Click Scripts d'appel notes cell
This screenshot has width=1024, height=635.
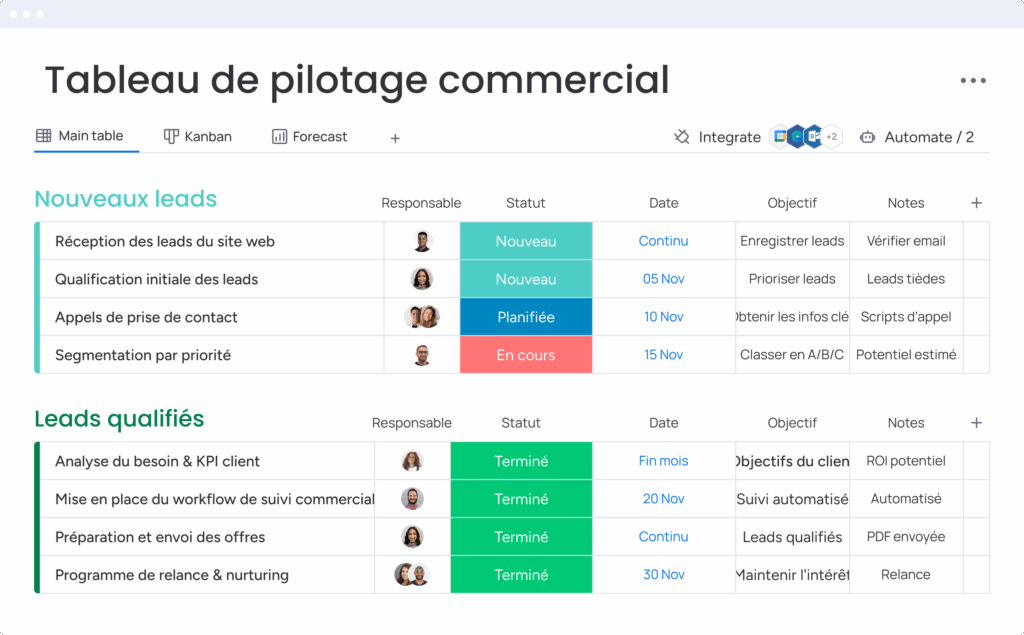click(906, 317)
